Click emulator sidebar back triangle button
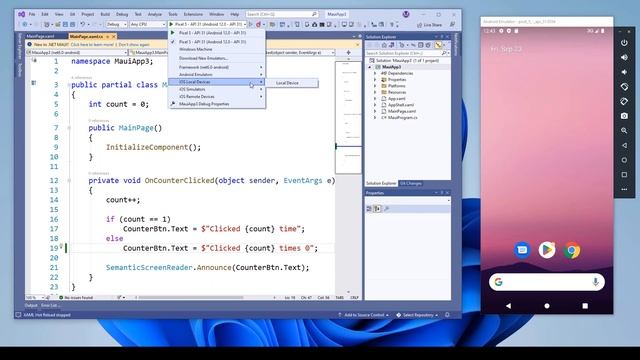The width and height of the screenshot is (640, 360). 624,145
